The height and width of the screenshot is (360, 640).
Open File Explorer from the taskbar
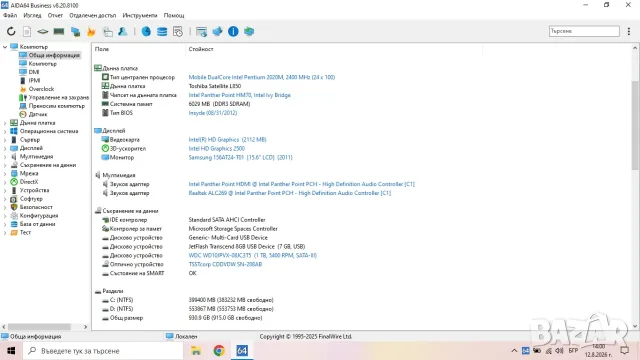[196, 351]
